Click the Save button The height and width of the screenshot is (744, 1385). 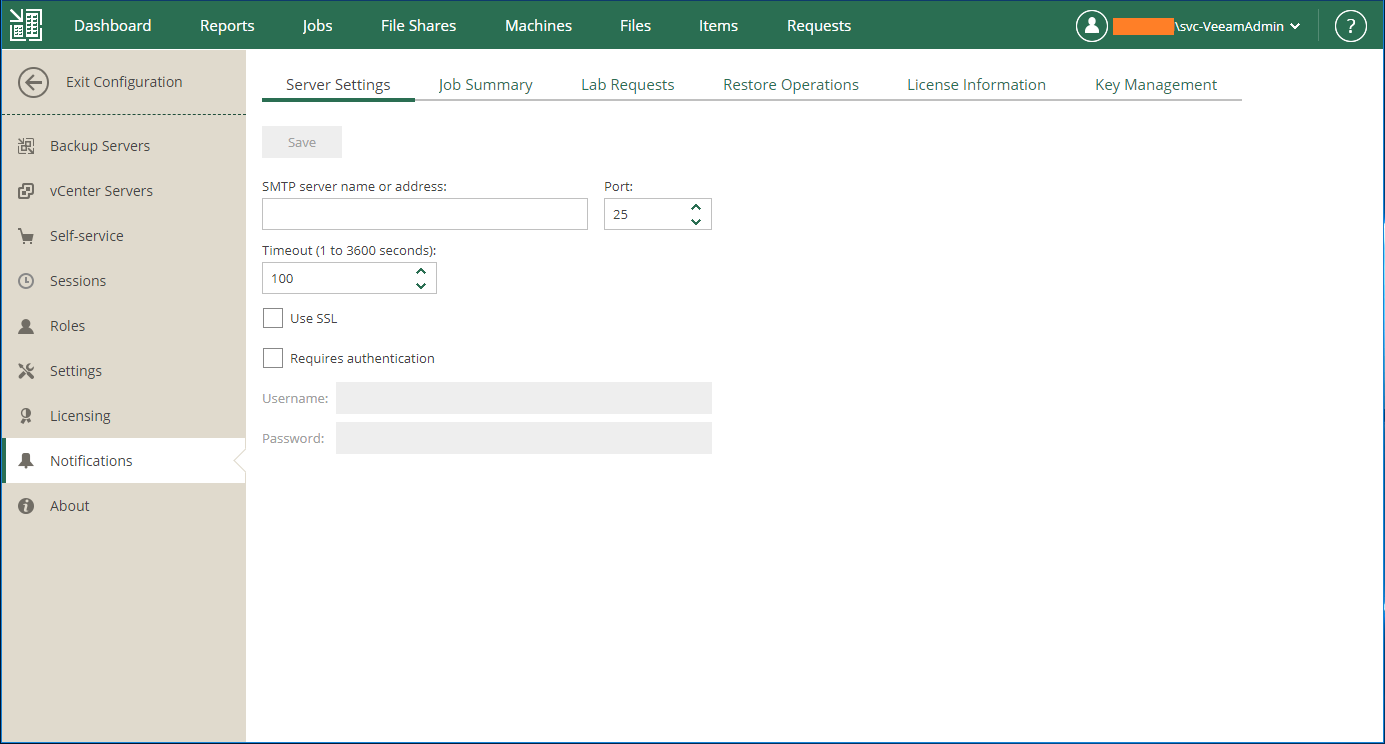point(302,142)
